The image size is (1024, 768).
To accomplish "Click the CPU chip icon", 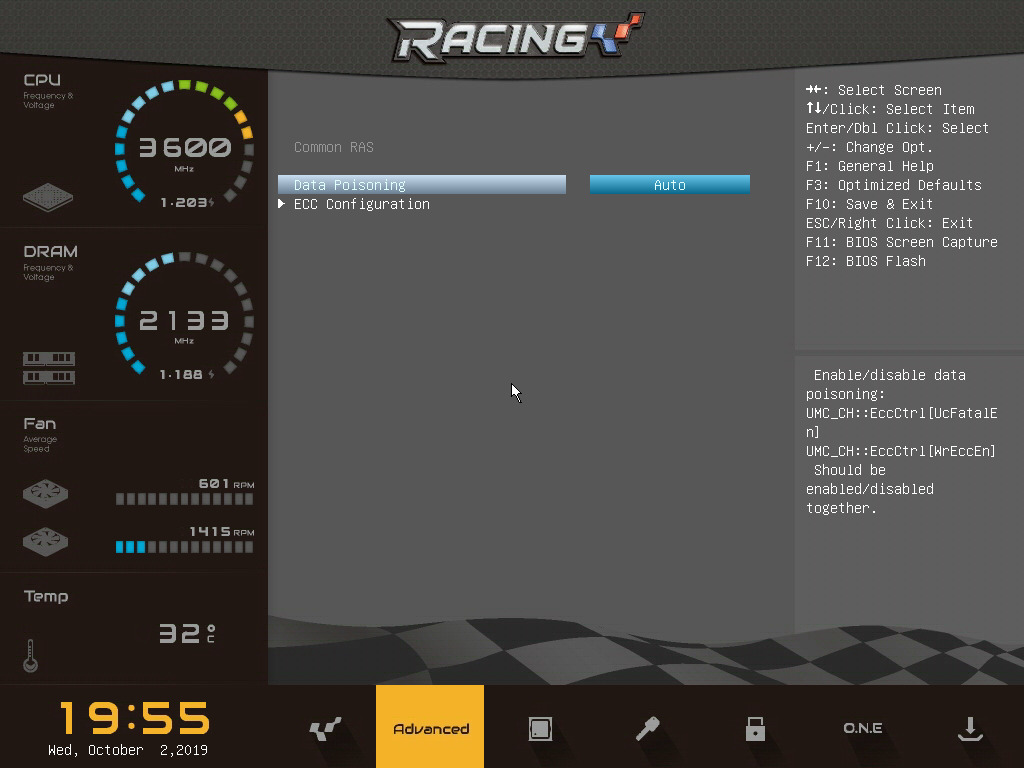I will click(48, 197).
